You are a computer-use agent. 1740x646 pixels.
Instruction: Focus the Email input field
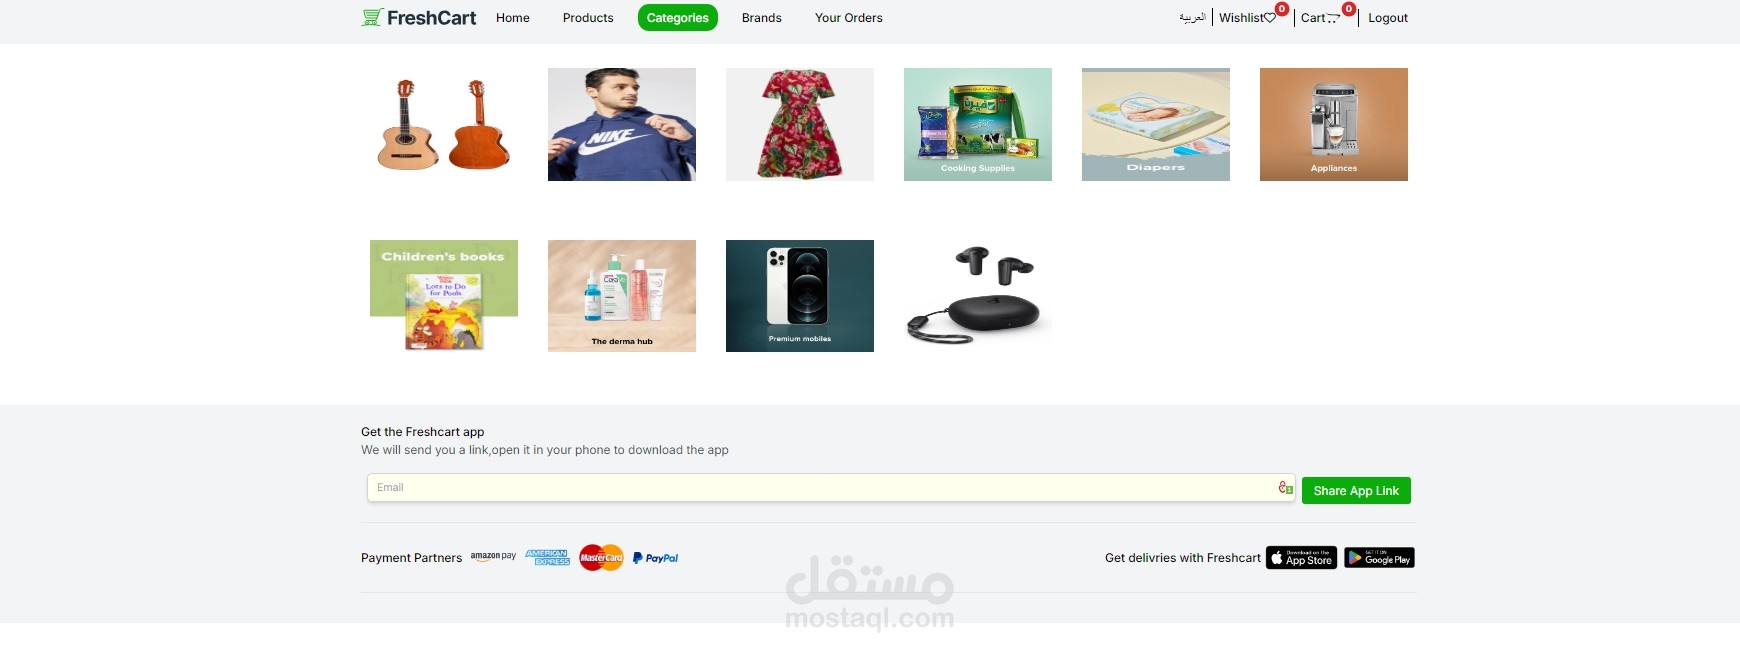(831, 487)
